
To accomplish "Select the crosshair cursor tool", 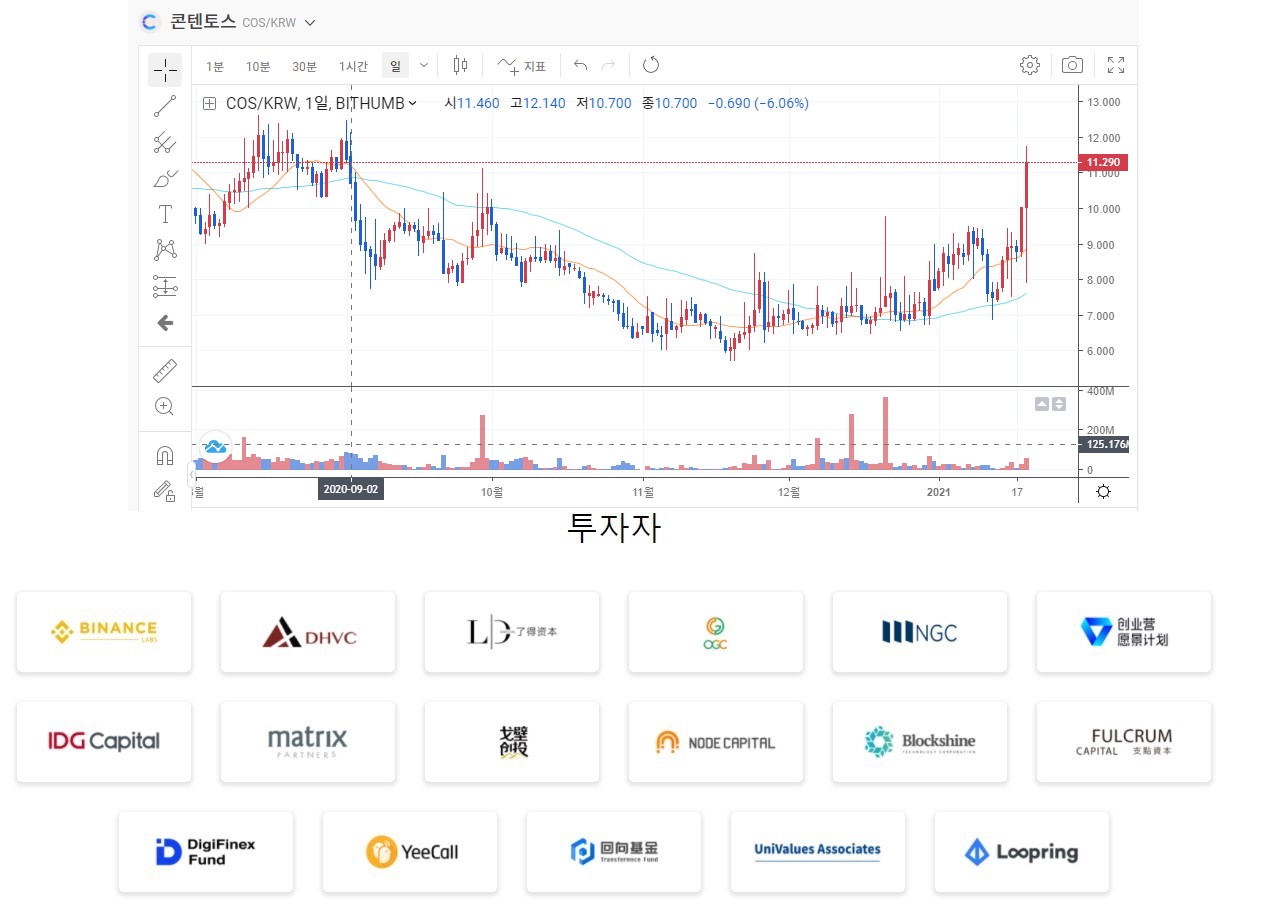I will coord(165,70).
